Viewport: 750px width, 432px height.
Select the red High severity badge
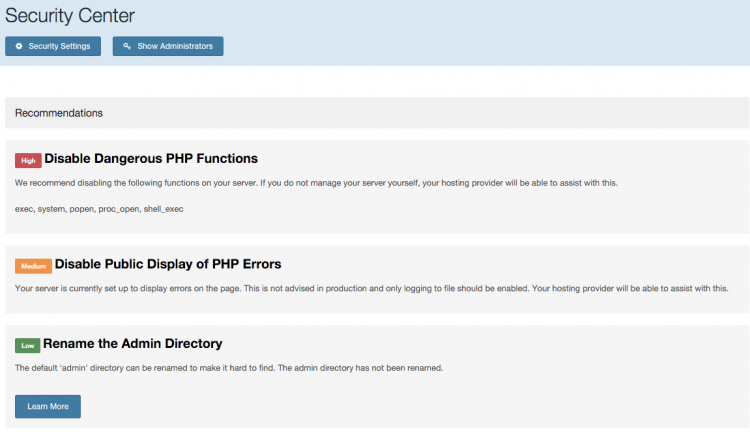(28, 161)
